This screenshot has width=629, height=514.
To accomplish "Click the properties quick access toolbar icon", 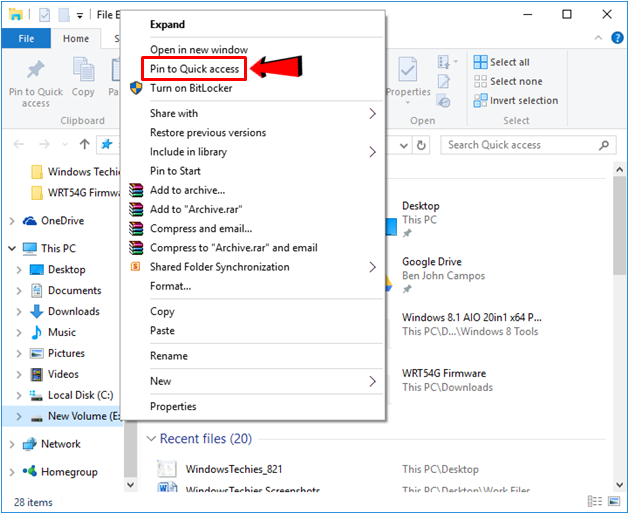I will point(45,15).
